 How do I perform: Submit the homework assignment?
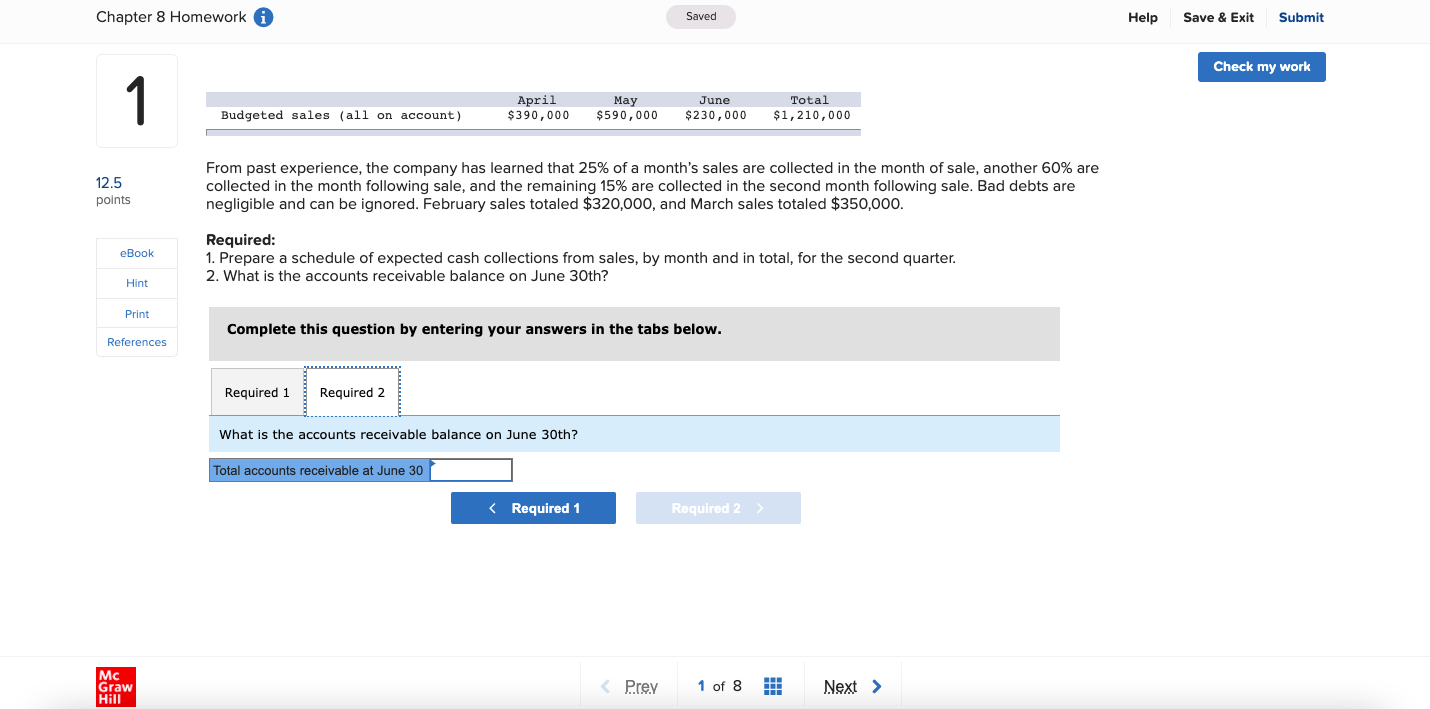(1301, 17)
